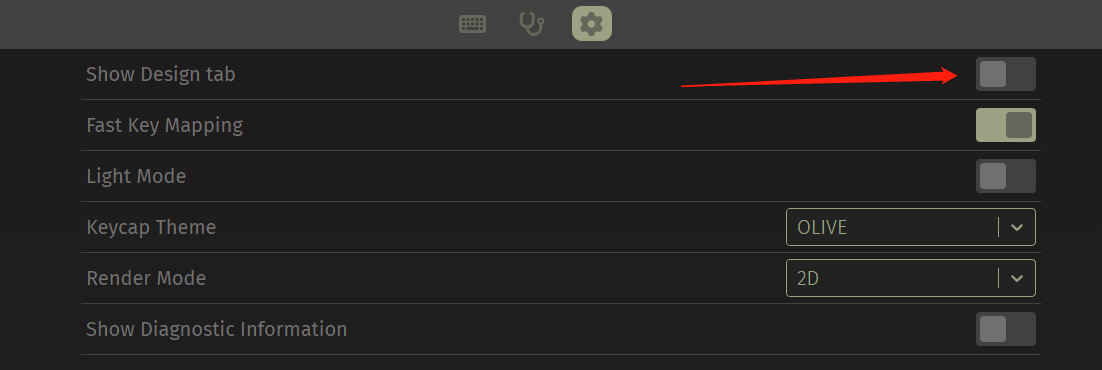Click the OLIVE value in Keycap Theme
Viewport: 1102px width, 370px height.
(x=822, y=227)
